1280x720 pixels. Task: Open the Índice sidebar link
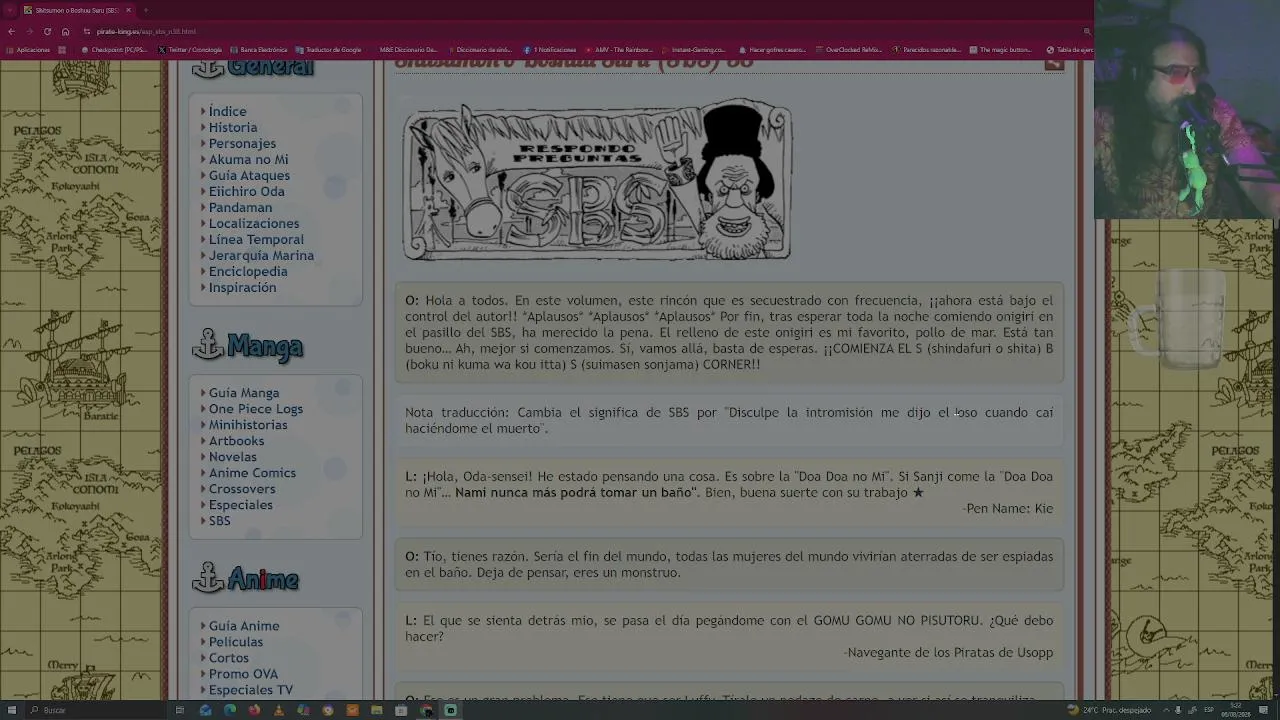227,111
